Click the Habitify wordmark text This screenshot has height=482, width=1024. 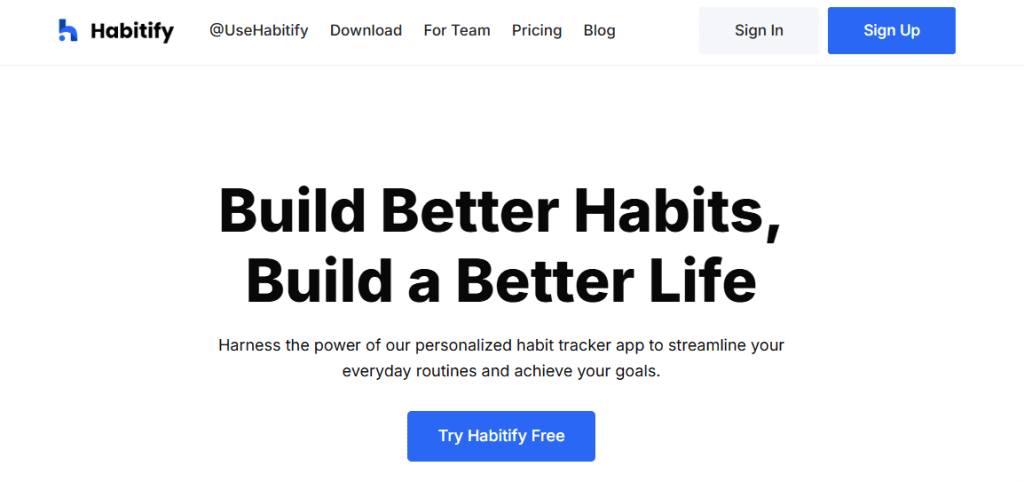(x=131, y=31)
